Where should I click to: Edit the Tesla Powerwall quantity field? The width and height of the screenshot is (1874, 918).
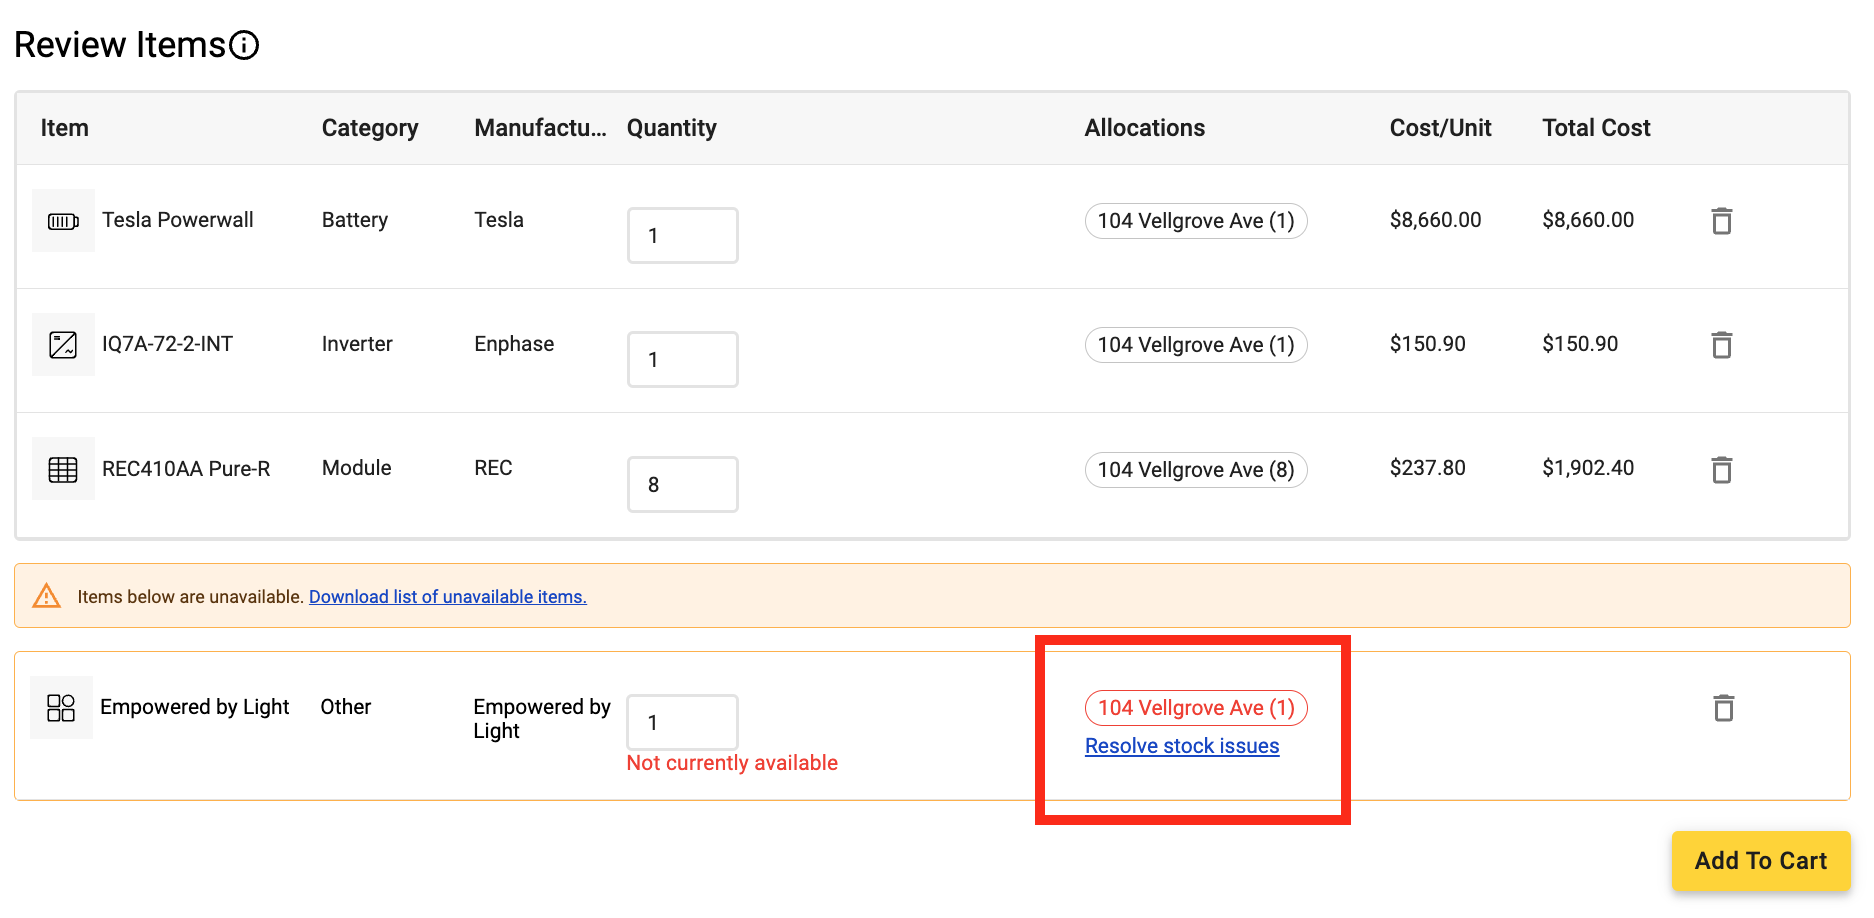(x=683, y=236)
